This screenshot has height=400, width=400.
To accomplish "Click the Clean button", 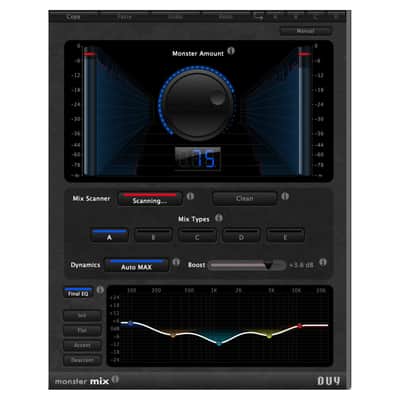I will click(245, 198).
